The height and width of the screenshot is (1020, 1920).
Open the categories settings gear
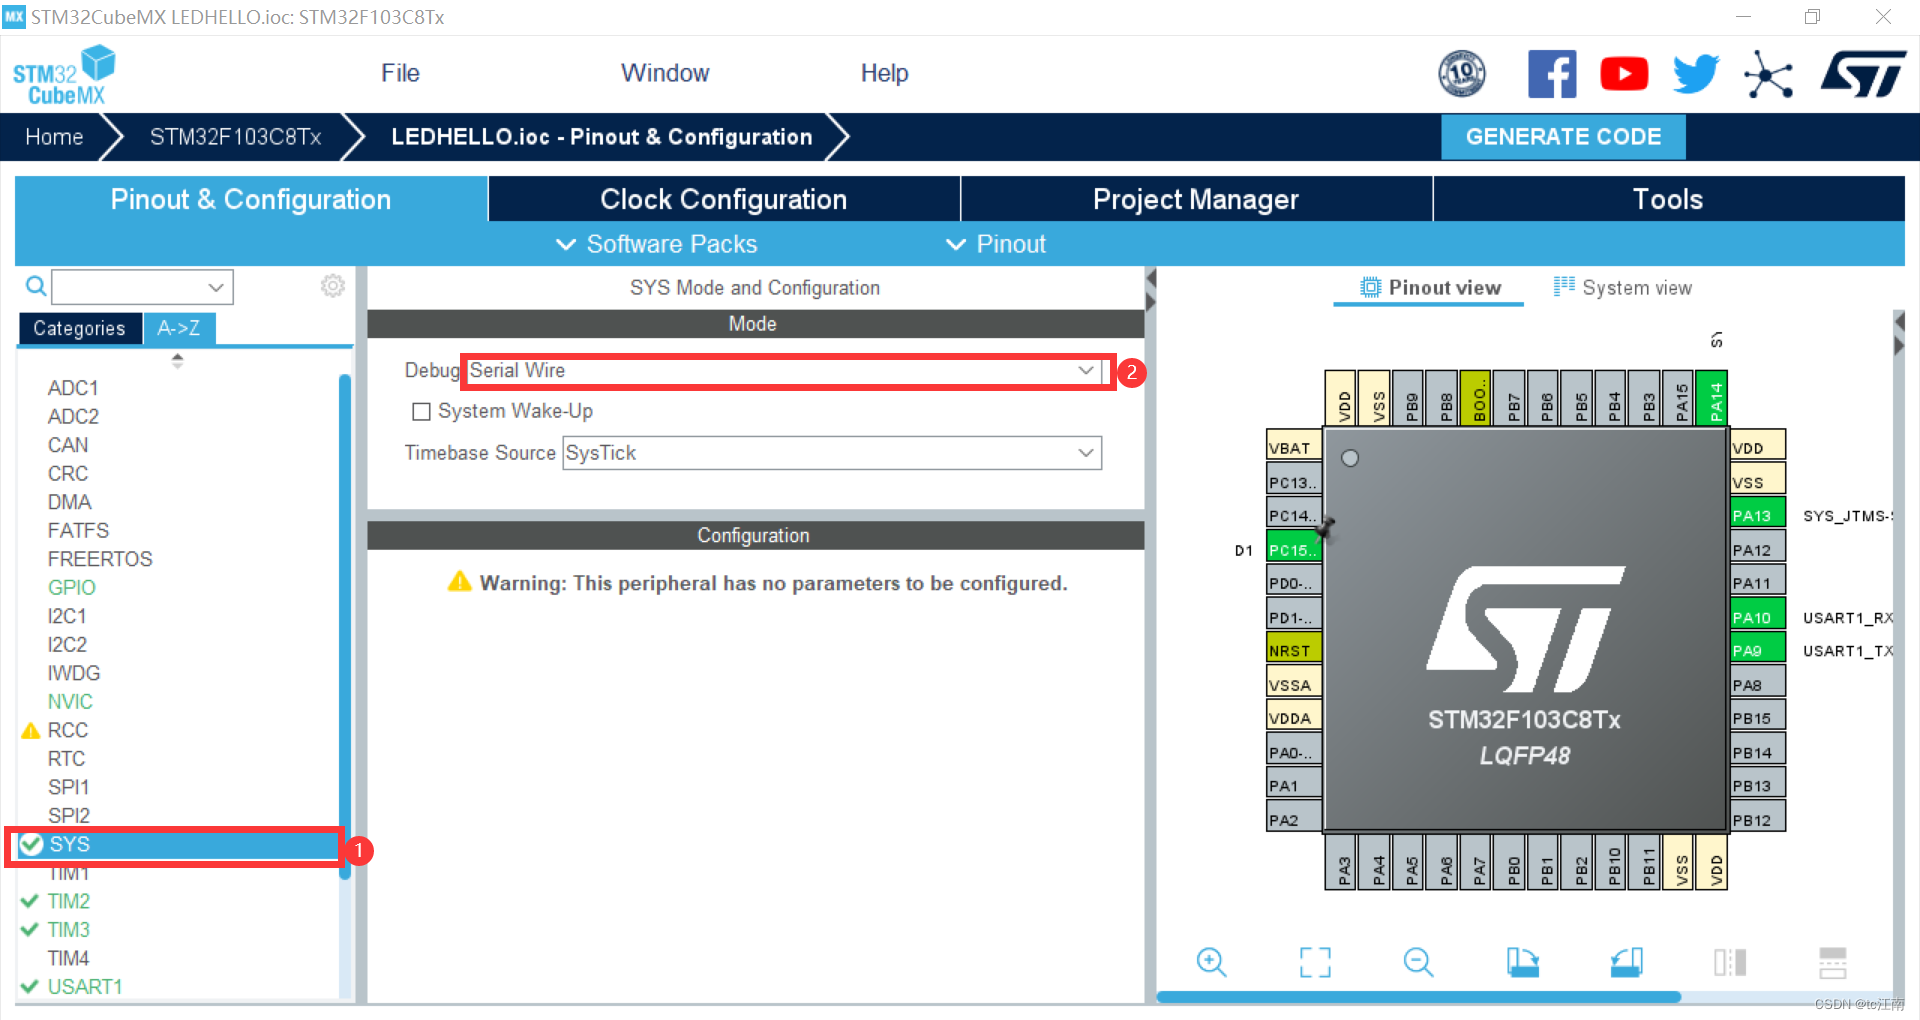pos(333,286)
